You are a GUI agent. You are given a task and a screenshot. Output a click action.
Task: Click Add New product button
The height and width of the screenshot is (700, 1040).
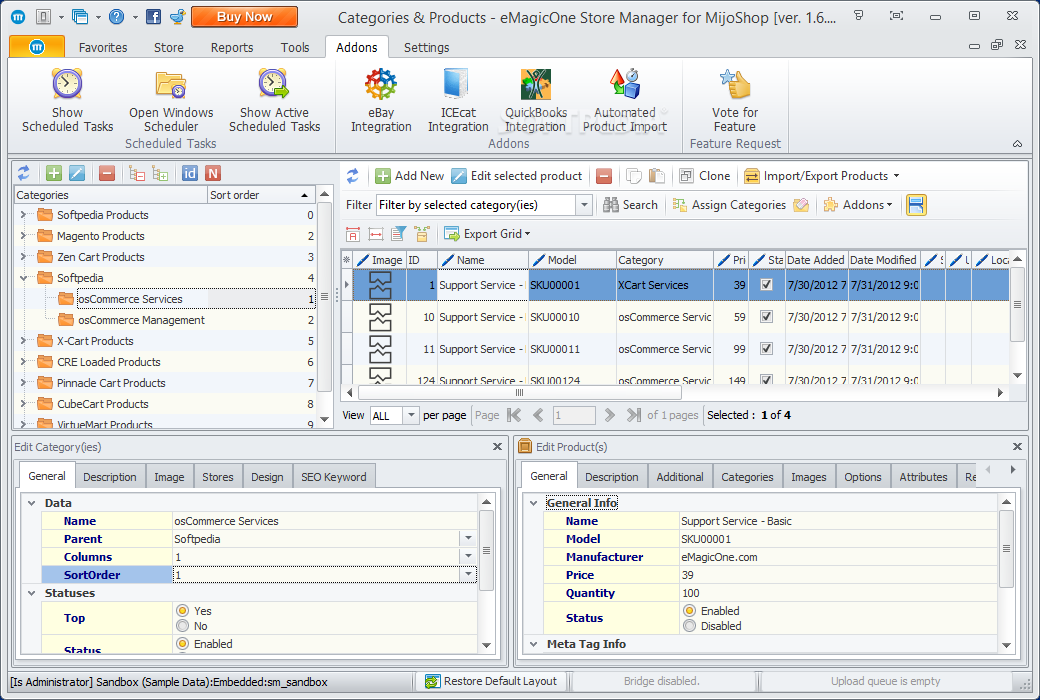click(x=409, y=176)
